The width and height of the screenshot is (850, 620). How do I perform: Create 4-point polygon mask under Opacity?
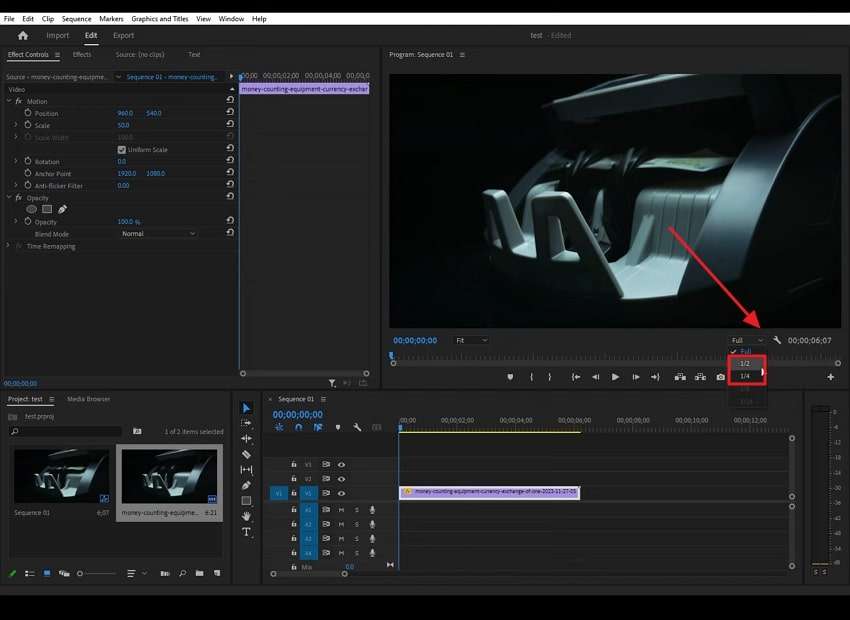[x=47, y=209]
